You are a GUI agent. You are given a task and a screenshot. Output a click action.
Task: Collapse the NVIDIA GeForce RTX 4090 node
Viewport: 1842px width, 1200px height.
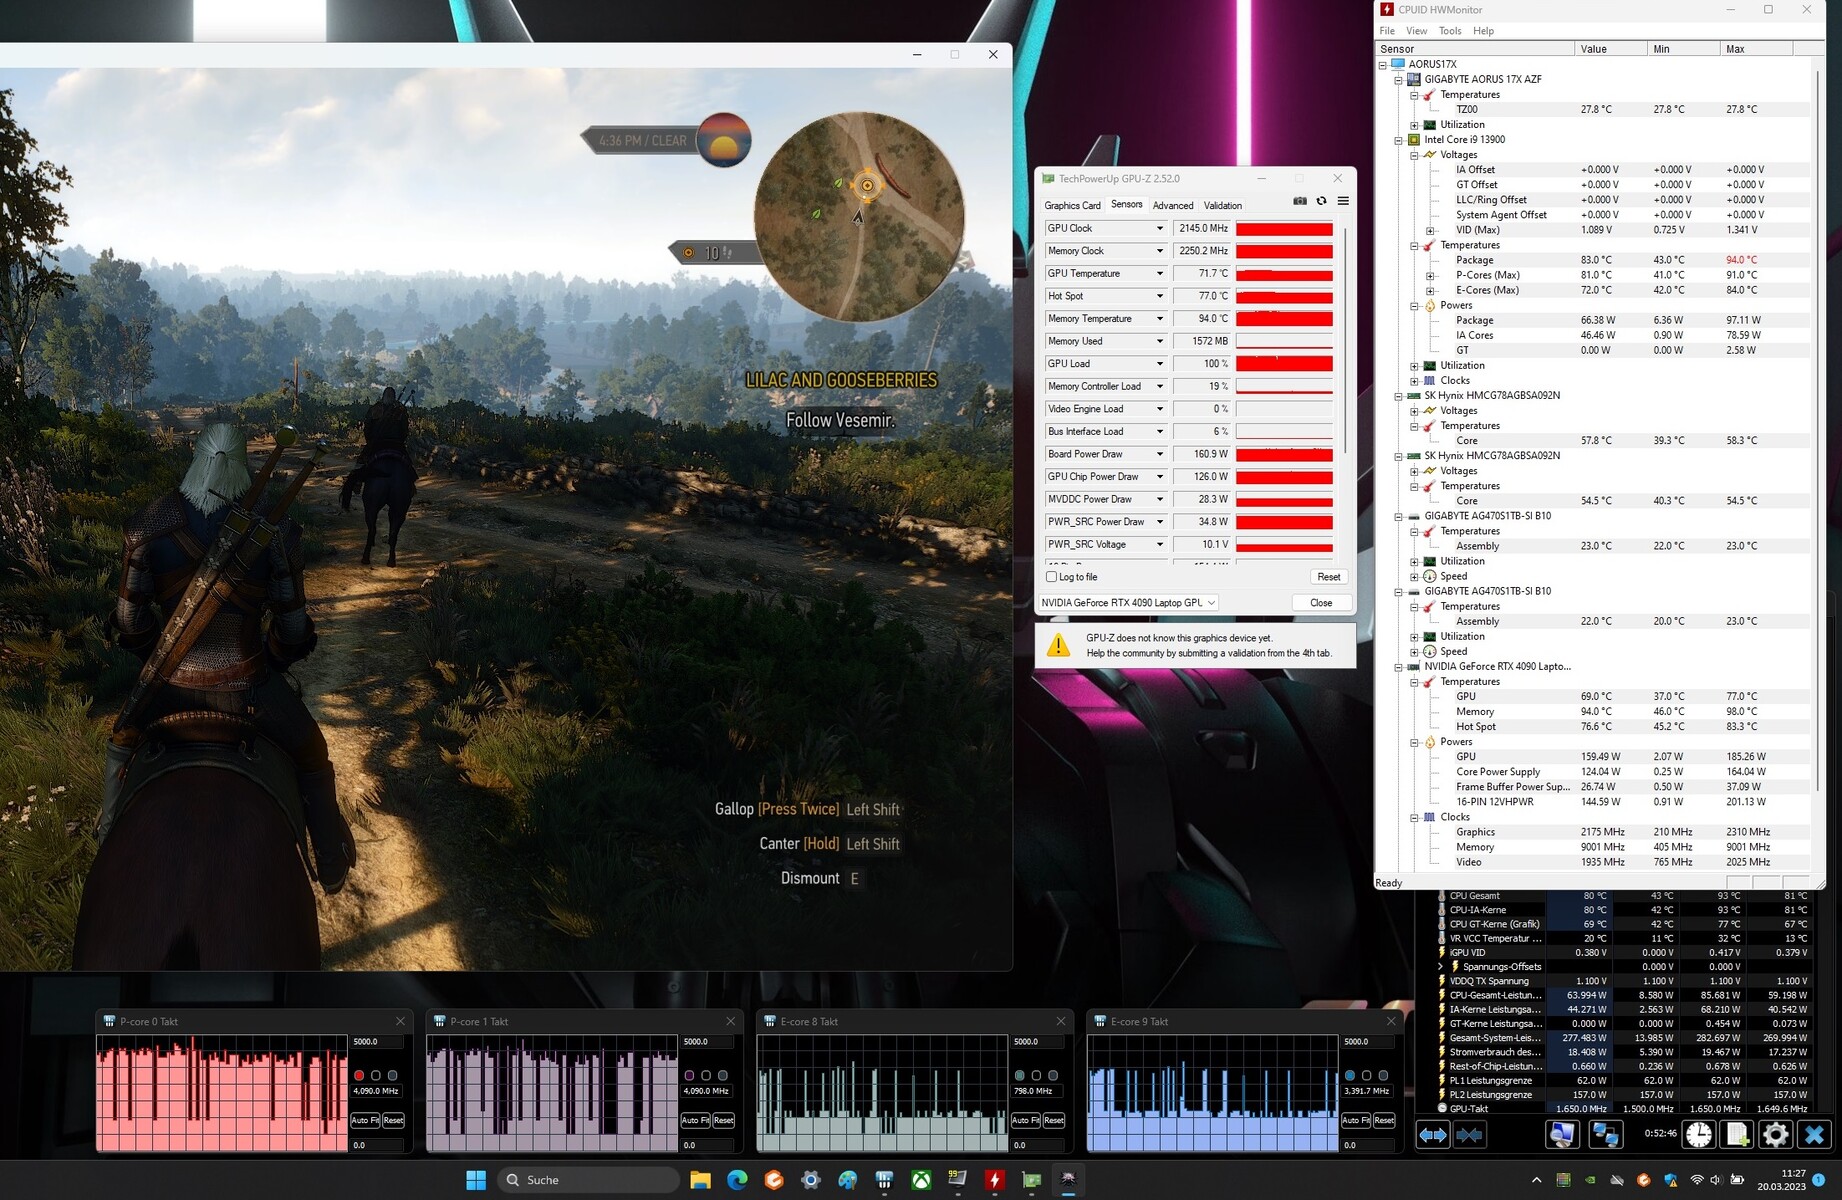(1398, 667)
